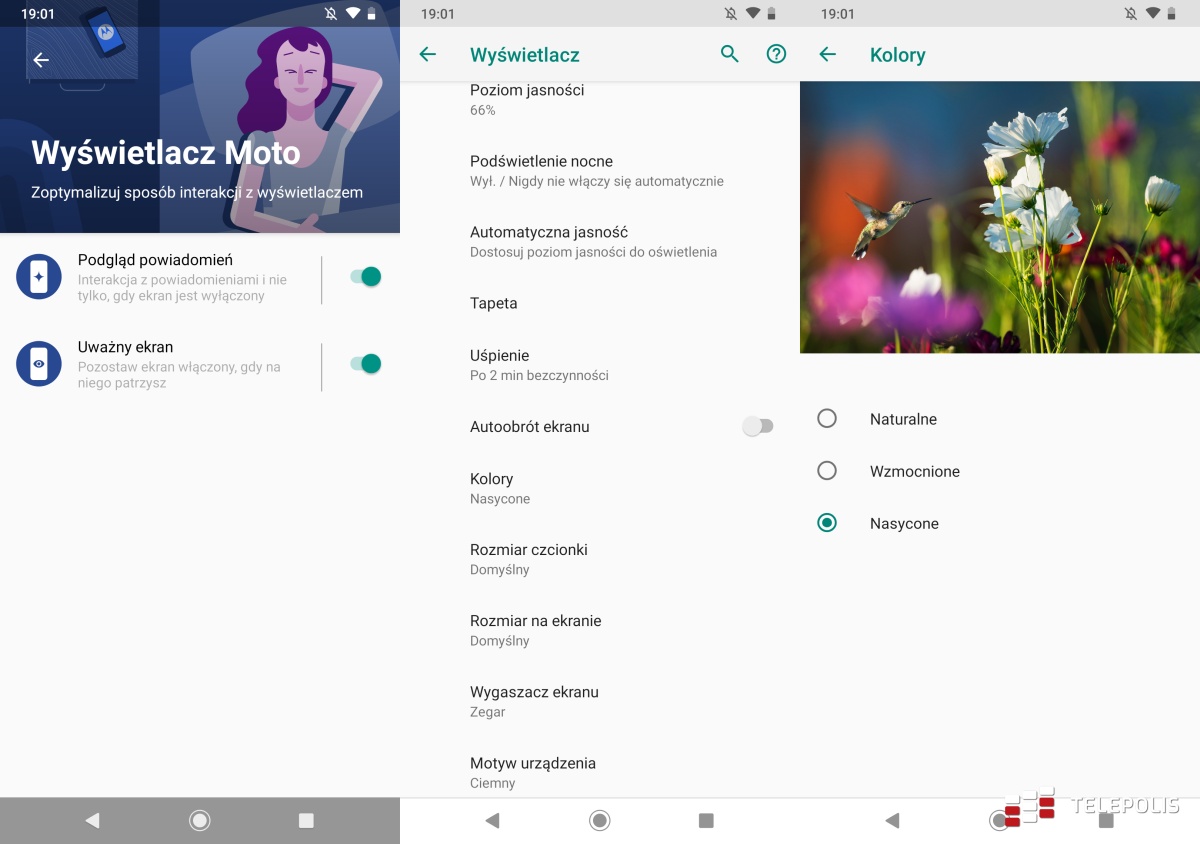Image resolution: width=1200 pixels, height=844 pixels.
Task: Tap white back arrow on Wyświetlacz Moto banner
Action: tap(41, 60)
